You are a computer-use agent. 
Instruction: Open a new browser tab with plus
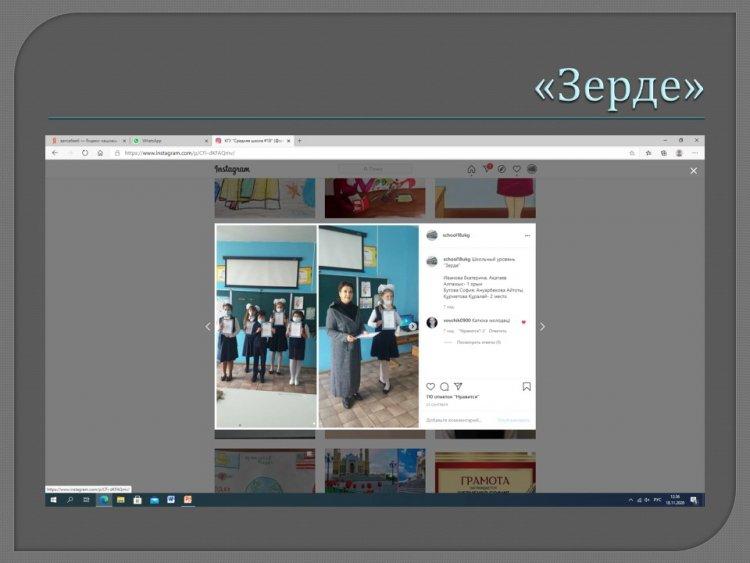click(300, 141)
